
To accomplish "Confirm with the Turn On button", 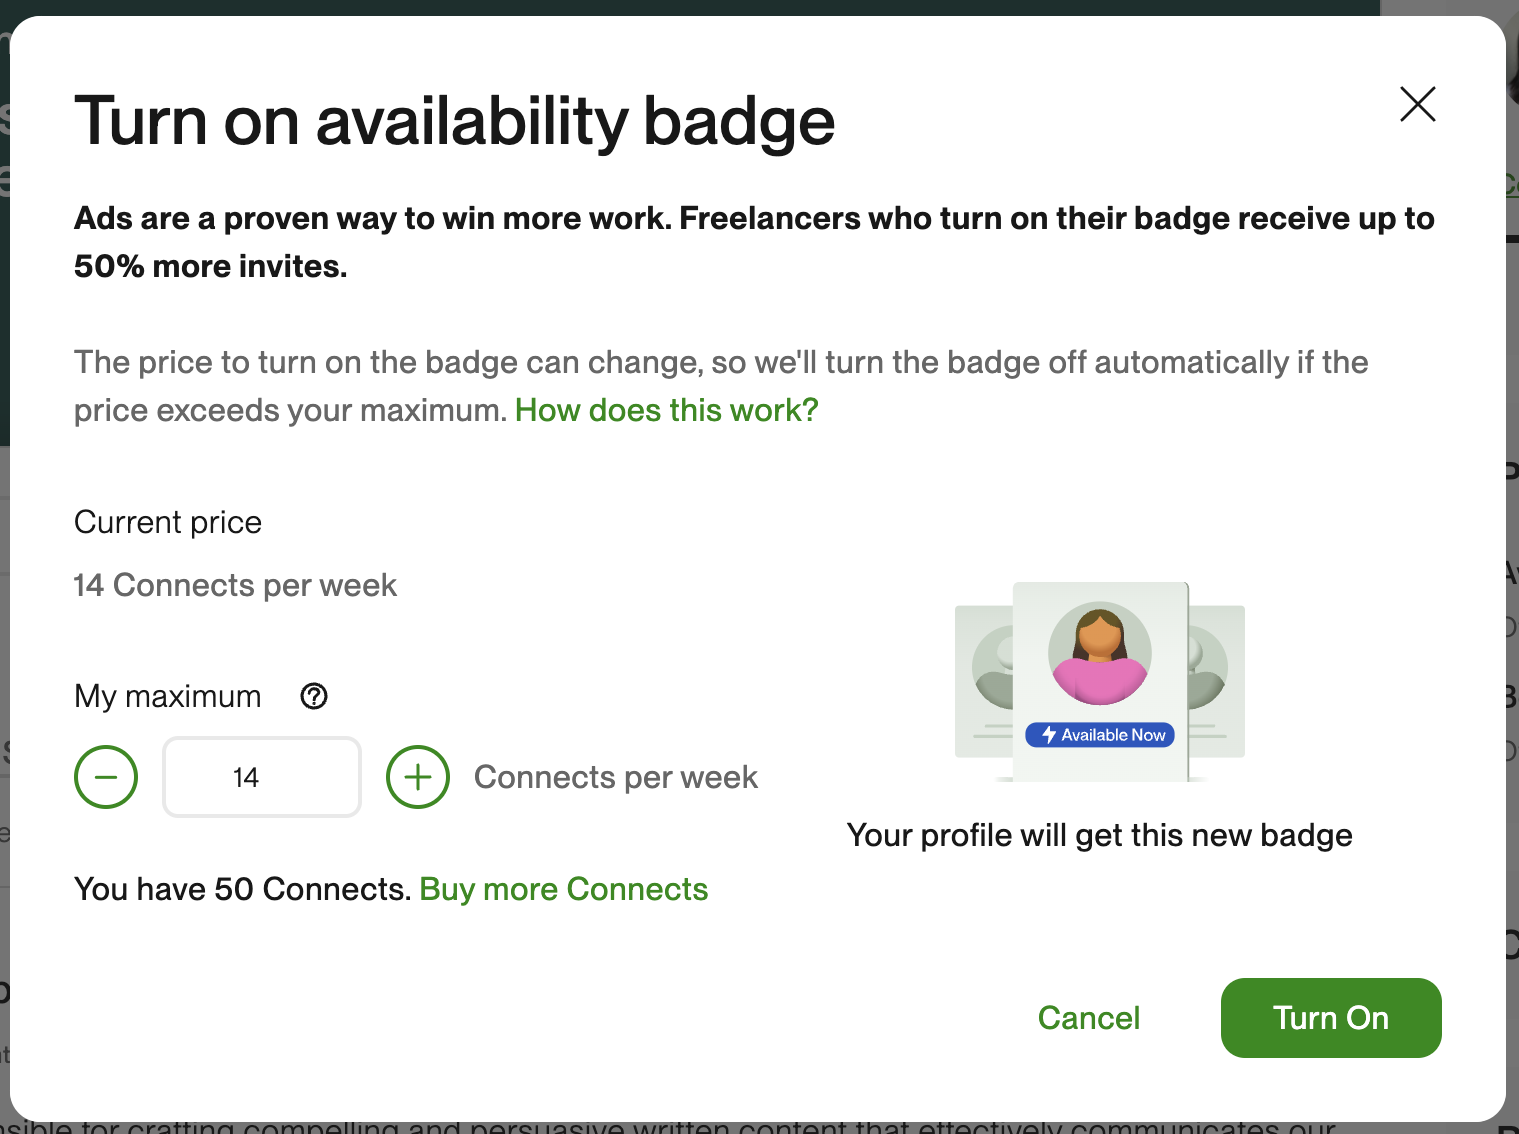I will 1331,1018.
